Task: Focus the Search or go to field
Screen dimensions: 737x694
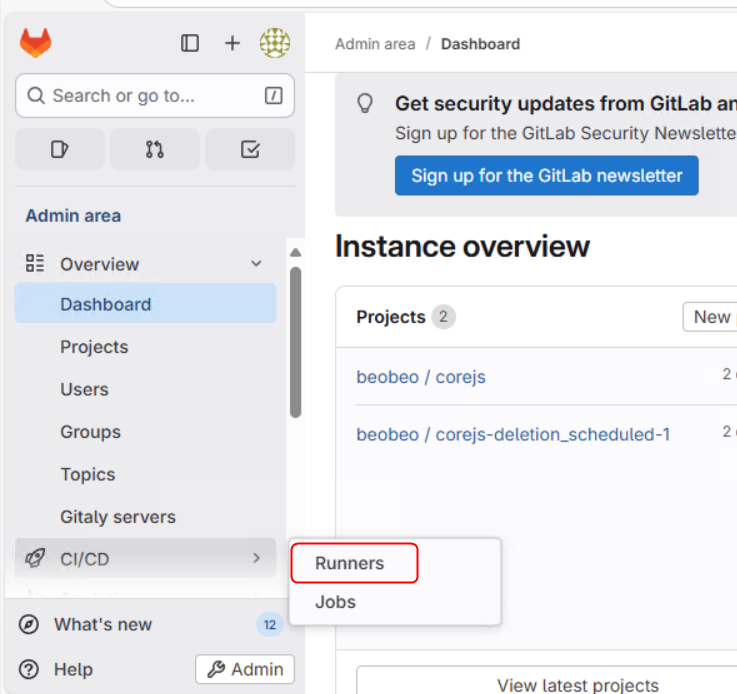Action: pos(155,96)
